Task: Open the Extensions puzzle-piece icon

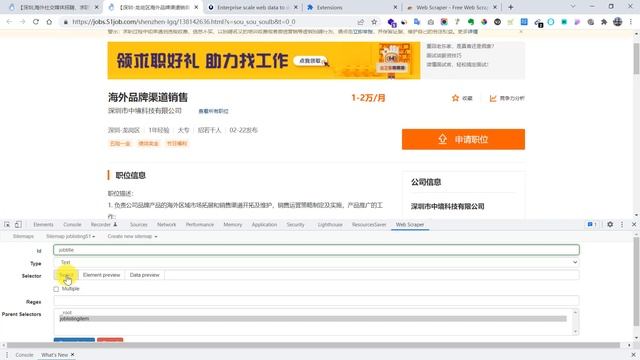Action: (x=604, y=22)
